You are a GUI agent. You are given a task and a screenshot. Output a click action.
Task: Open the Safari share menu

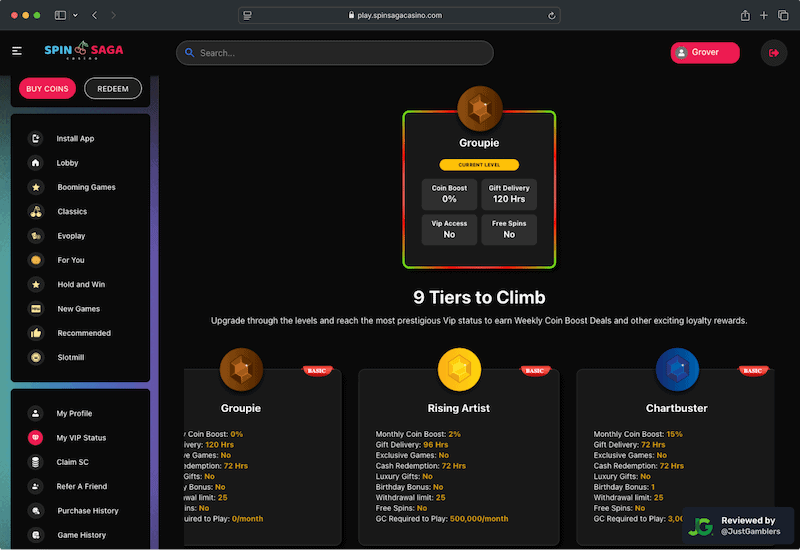(x=745, y=15)
